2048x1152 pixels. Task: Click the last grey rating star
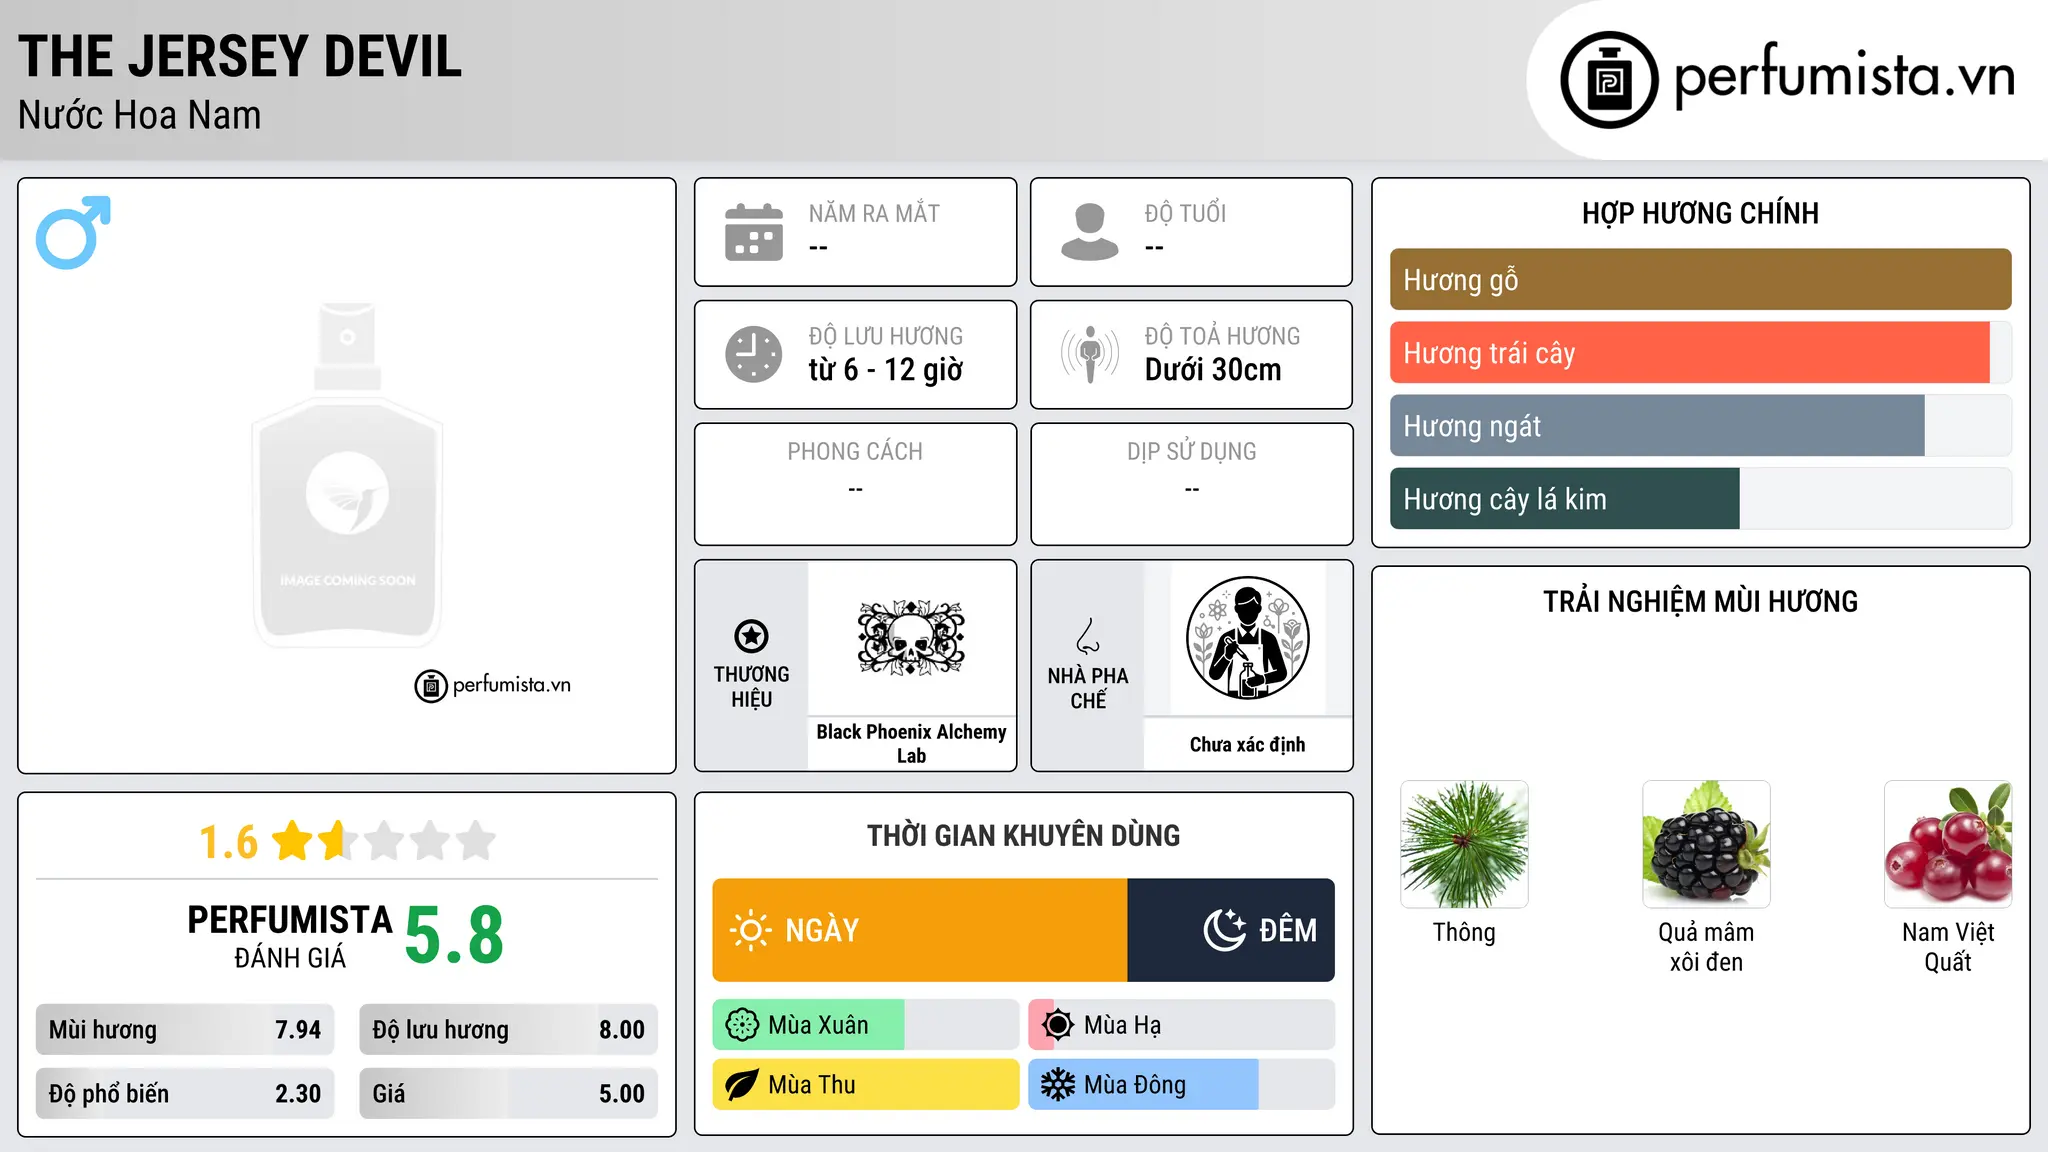476,840
